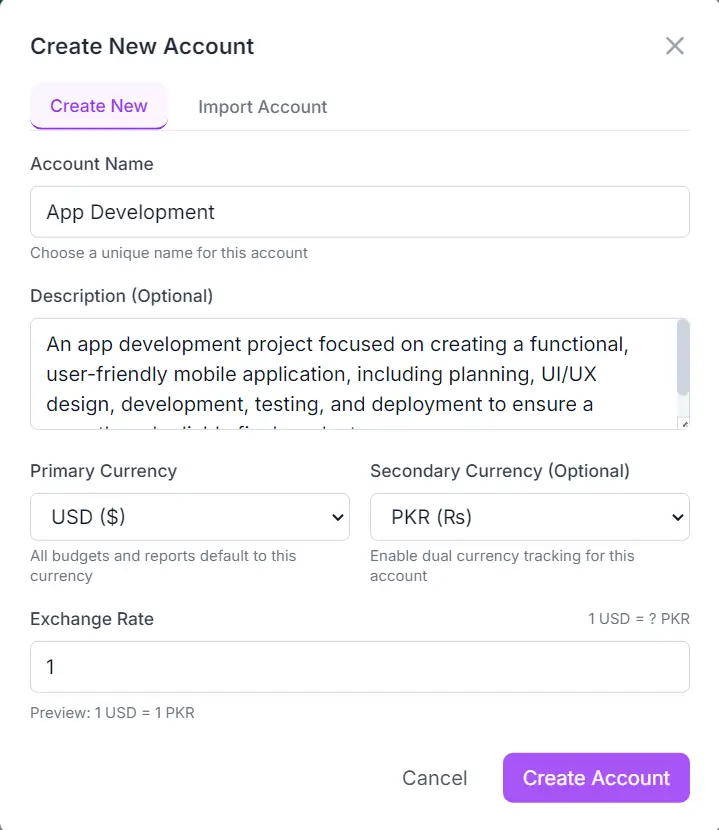Screen dimensions: 719x830
Task: Click the purple Create Account button
Action: [x=596, y=778]
